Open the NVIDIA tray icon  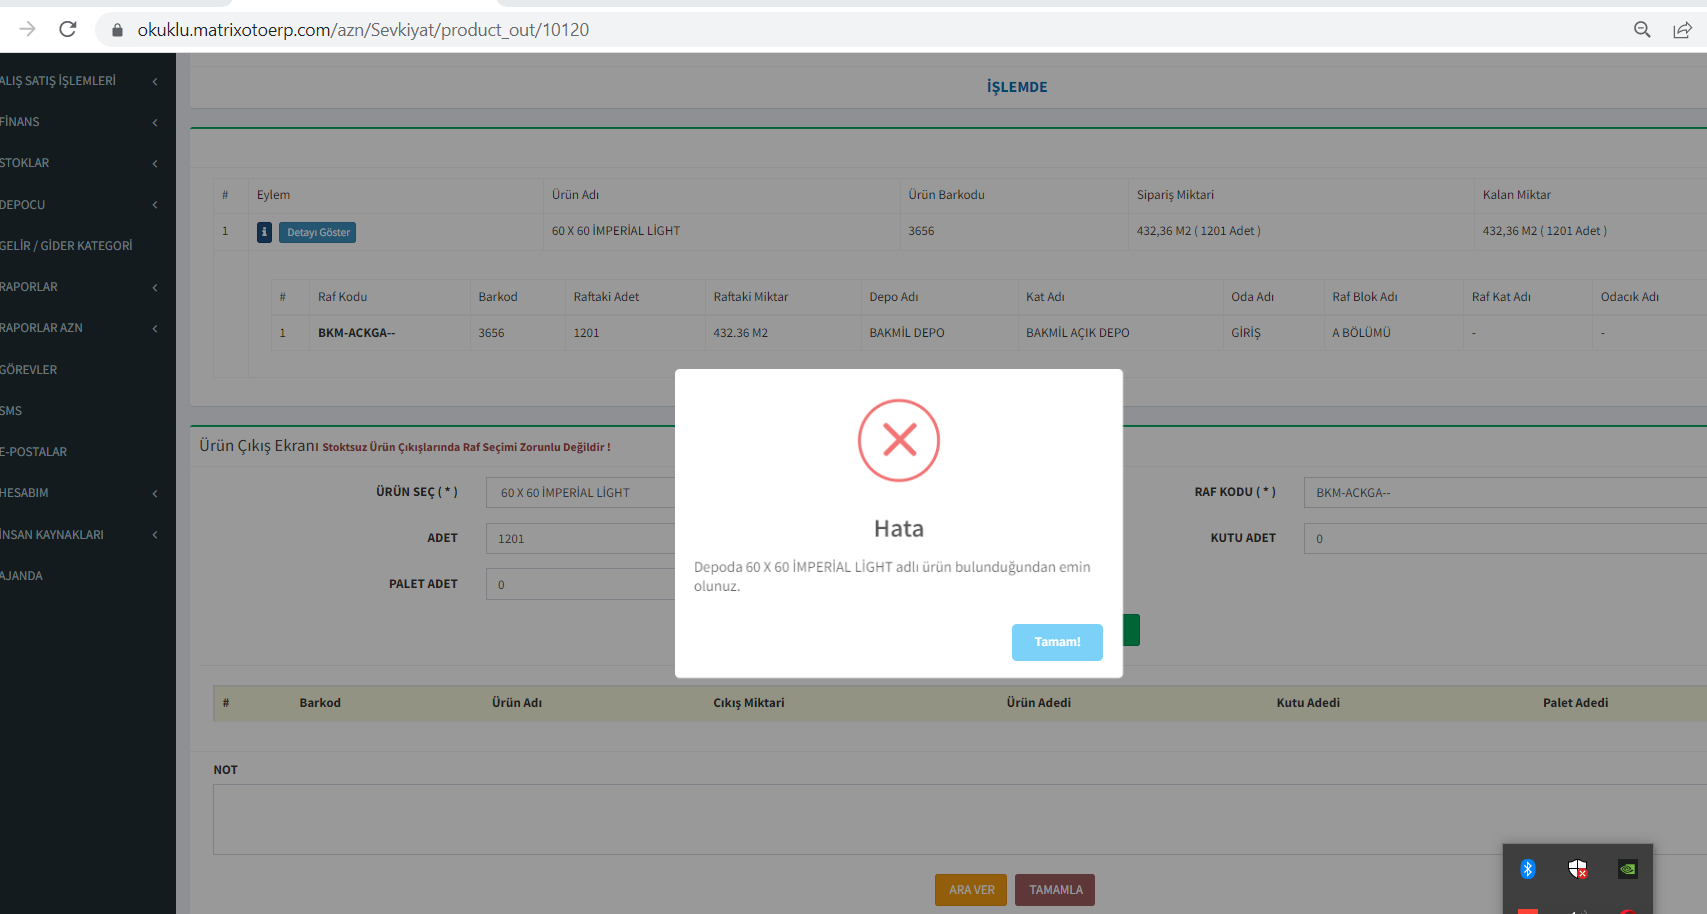click(x=1627, y=869)
